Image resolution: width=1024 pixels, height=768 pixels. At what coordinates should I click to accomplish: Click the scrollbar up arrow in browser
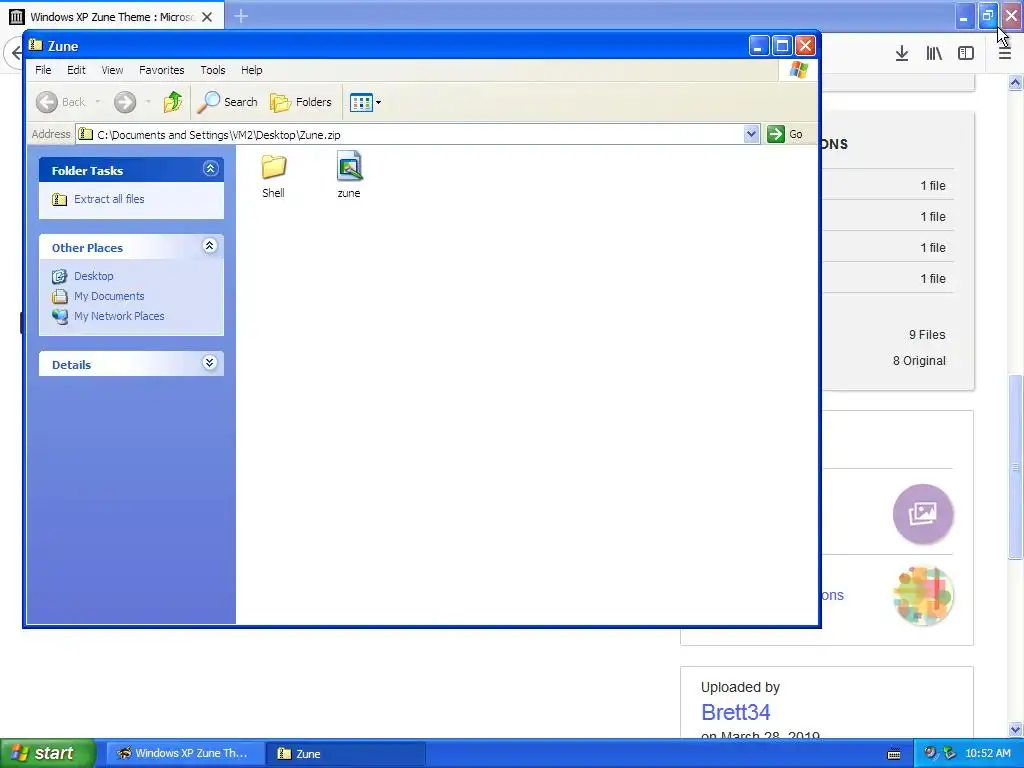1015,82
